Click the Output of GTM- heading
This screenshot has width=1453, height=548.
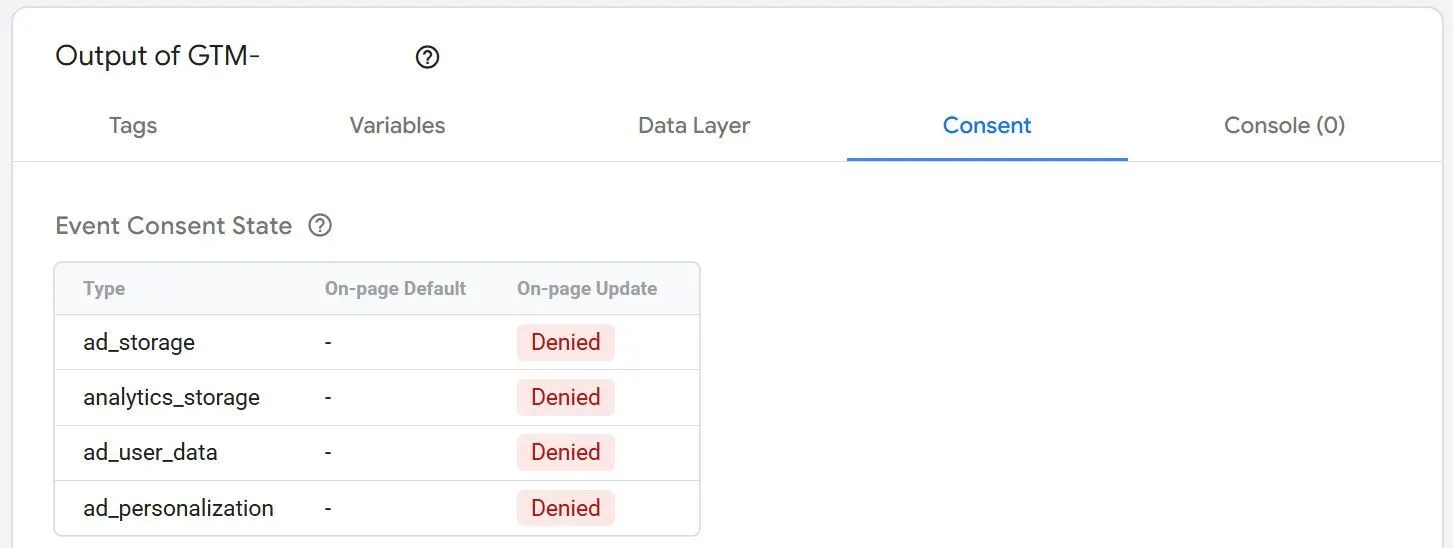158,57
